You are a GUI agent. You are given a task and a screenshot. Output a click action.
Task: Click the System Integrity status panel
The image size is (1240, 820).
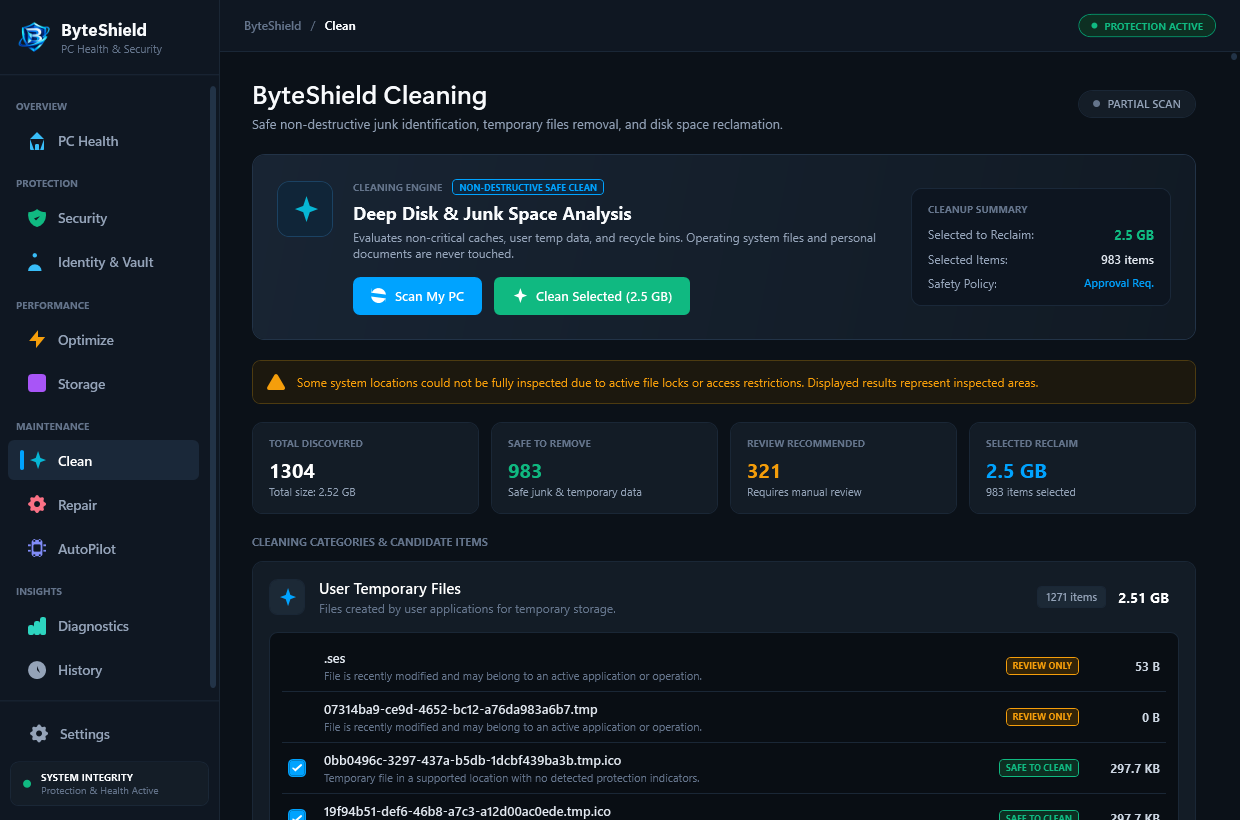click(x=109, y=784)
